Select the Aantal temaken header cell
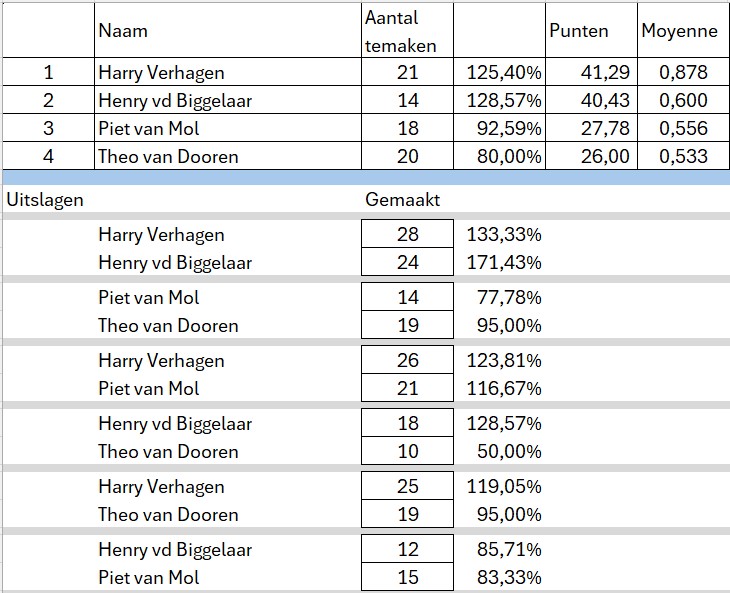 coord(407,30)
